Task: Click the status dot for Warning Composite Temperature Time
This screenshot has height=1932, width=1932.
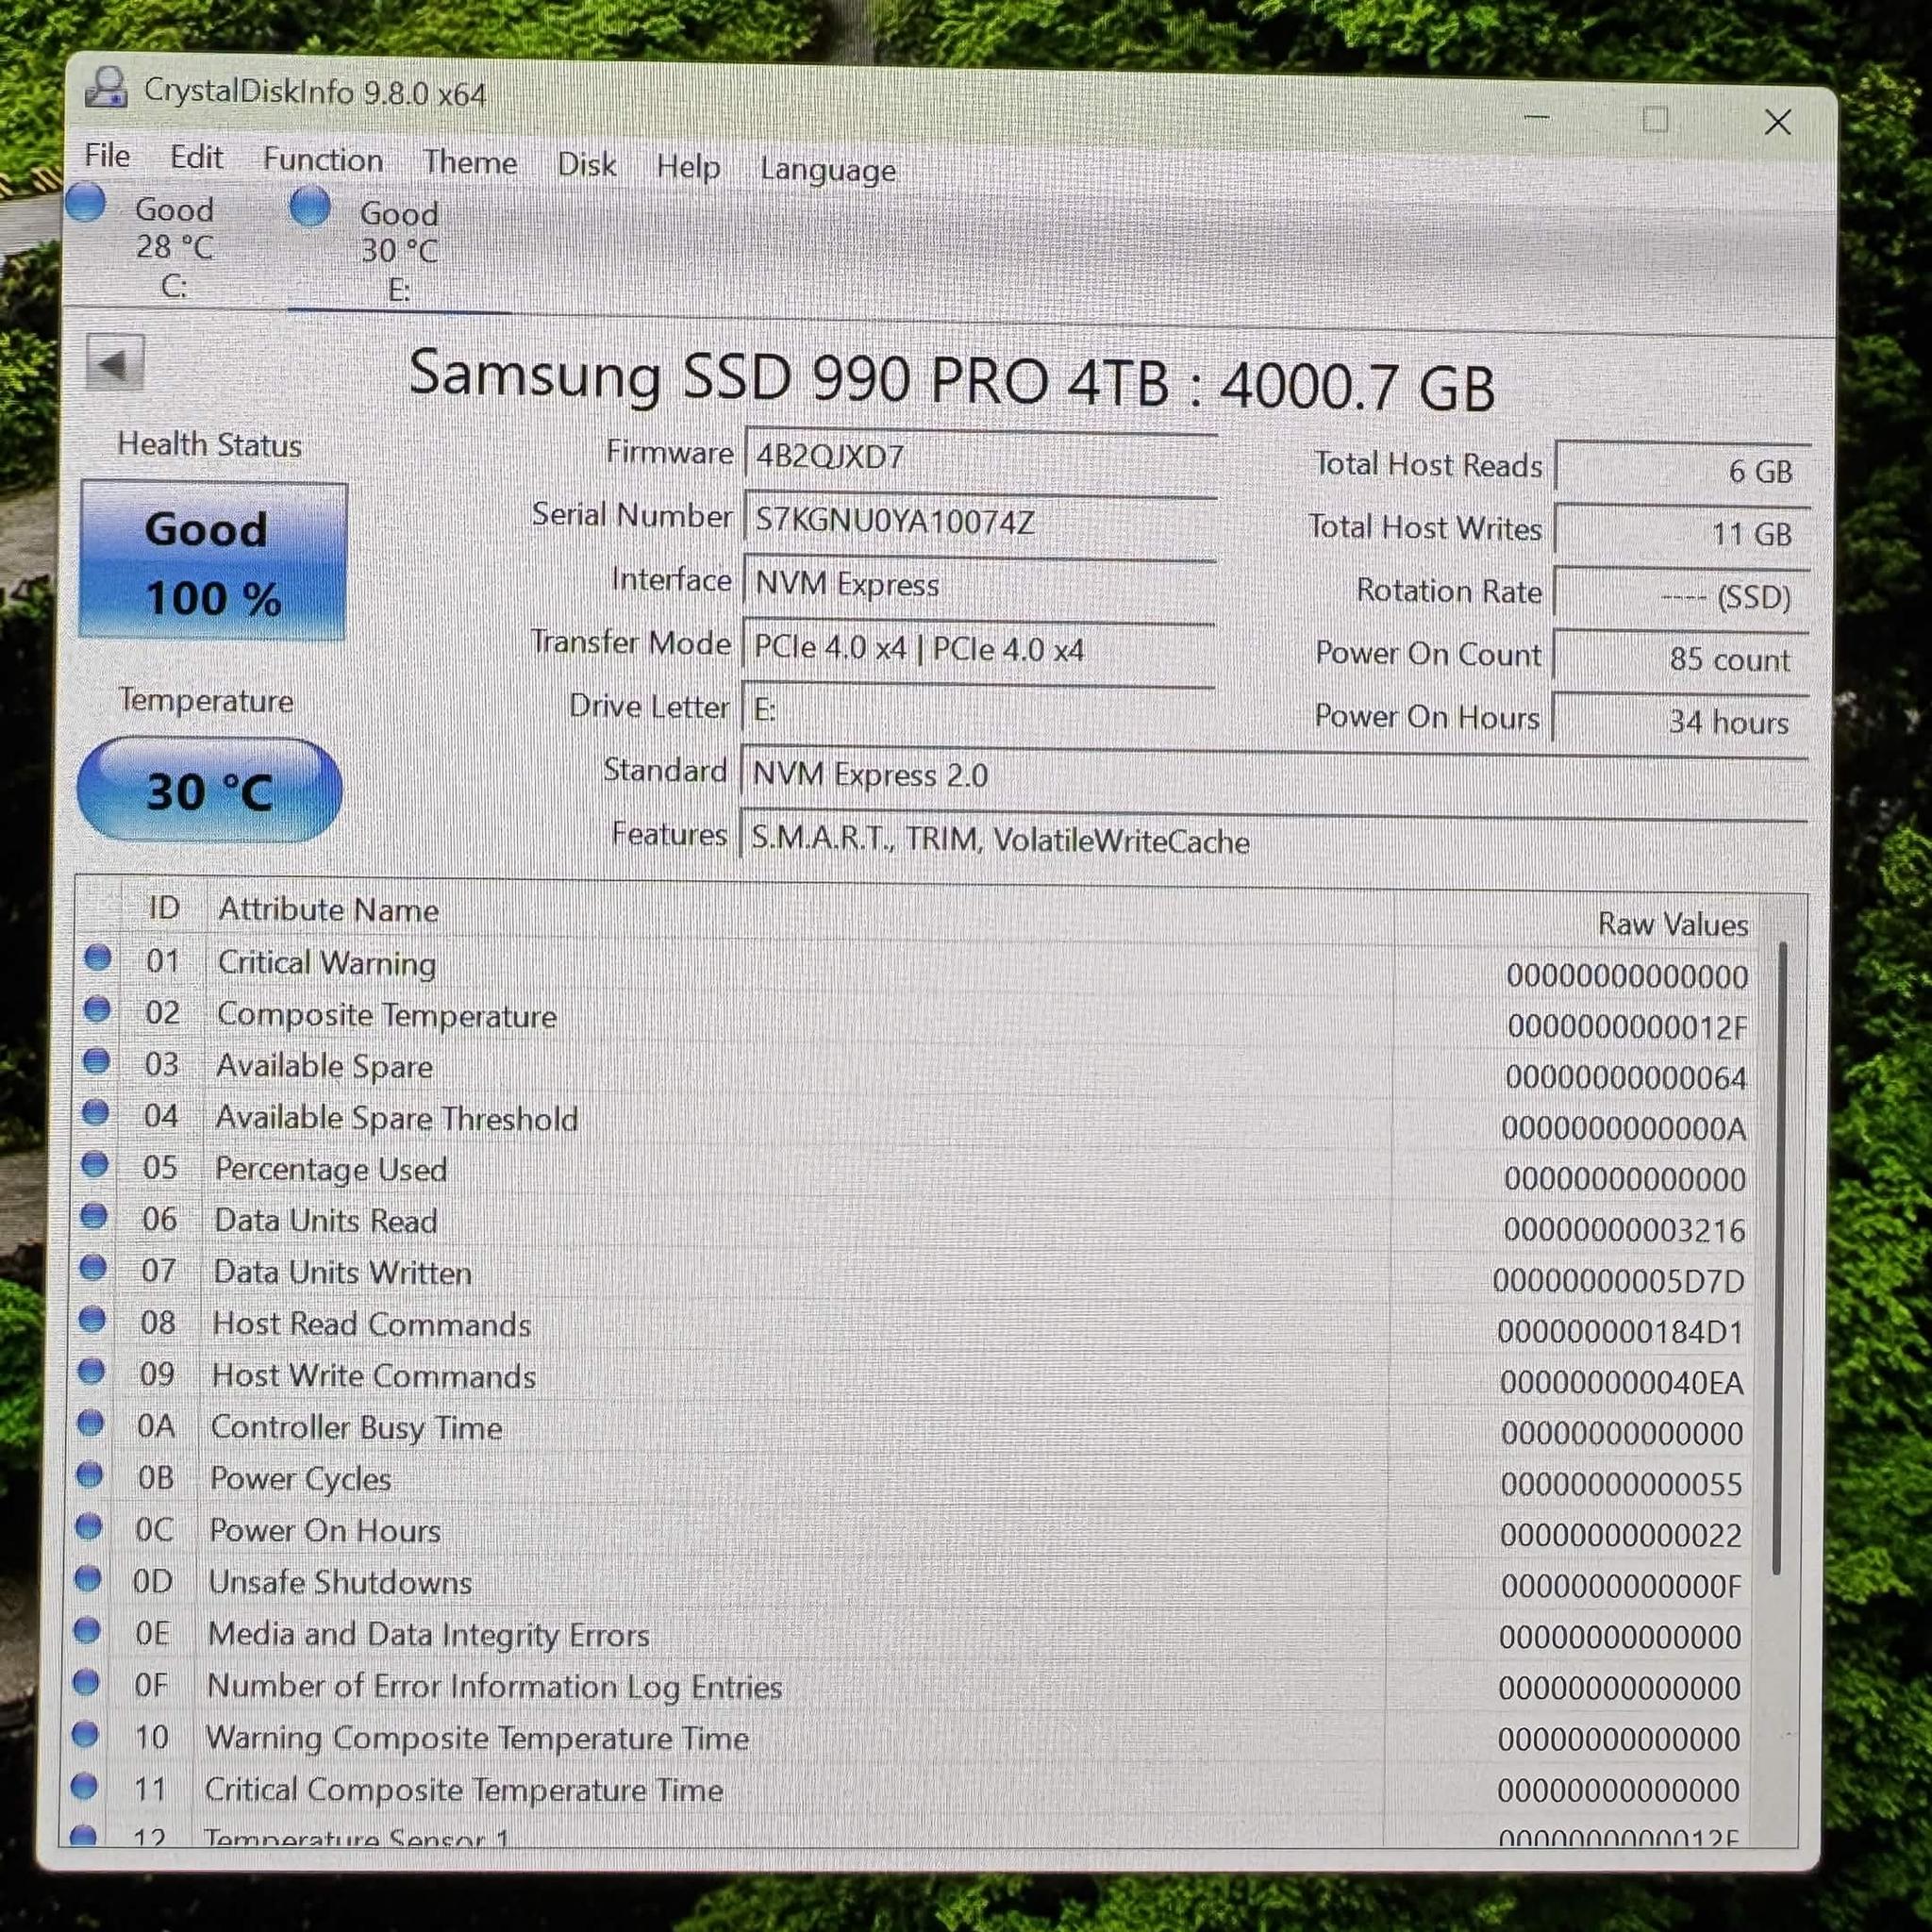Action: coord(86,1734)
